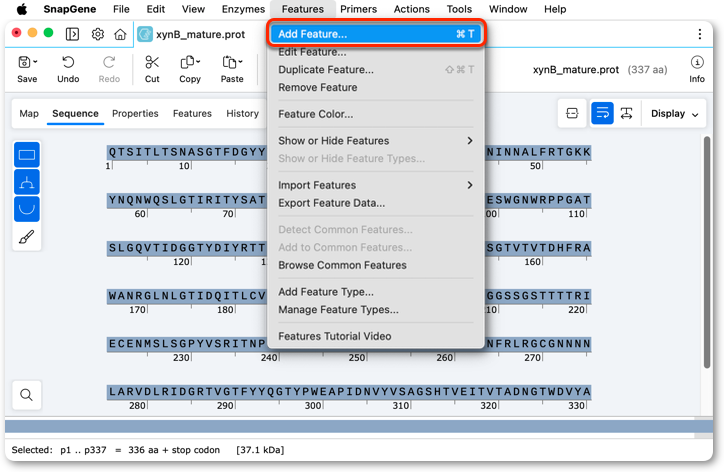Image resolution: width=724 pixels, height=472 pixels.
Task: Open the Primers menu
Action: tap(358, 9)
